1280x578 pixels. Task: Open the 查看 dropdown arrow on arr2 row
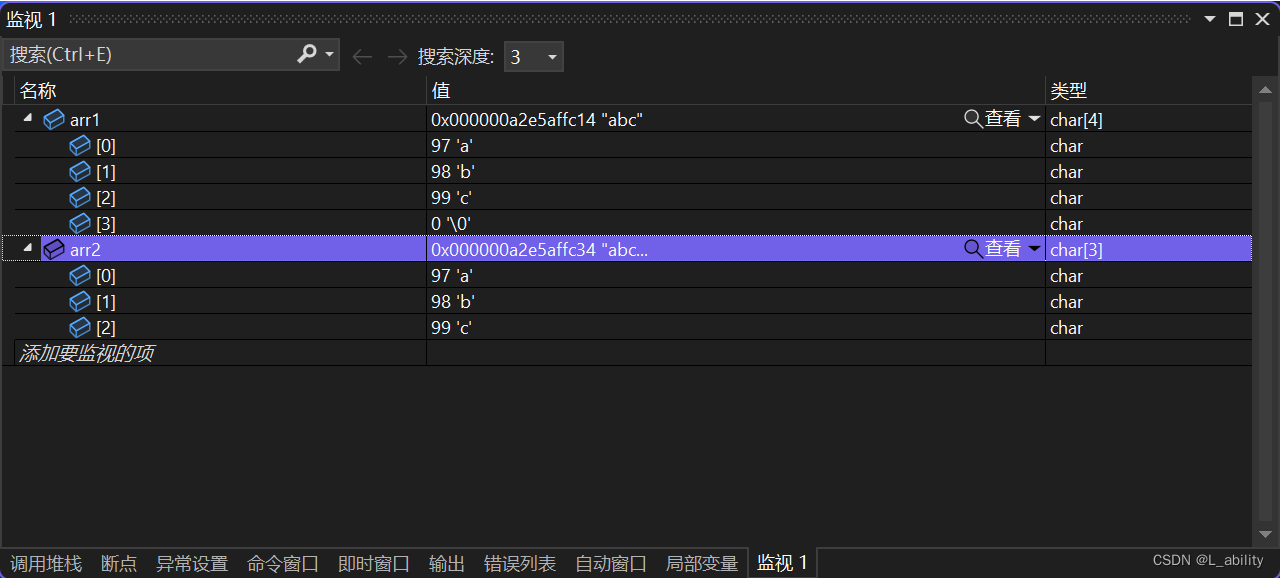tap(1032, 249)
